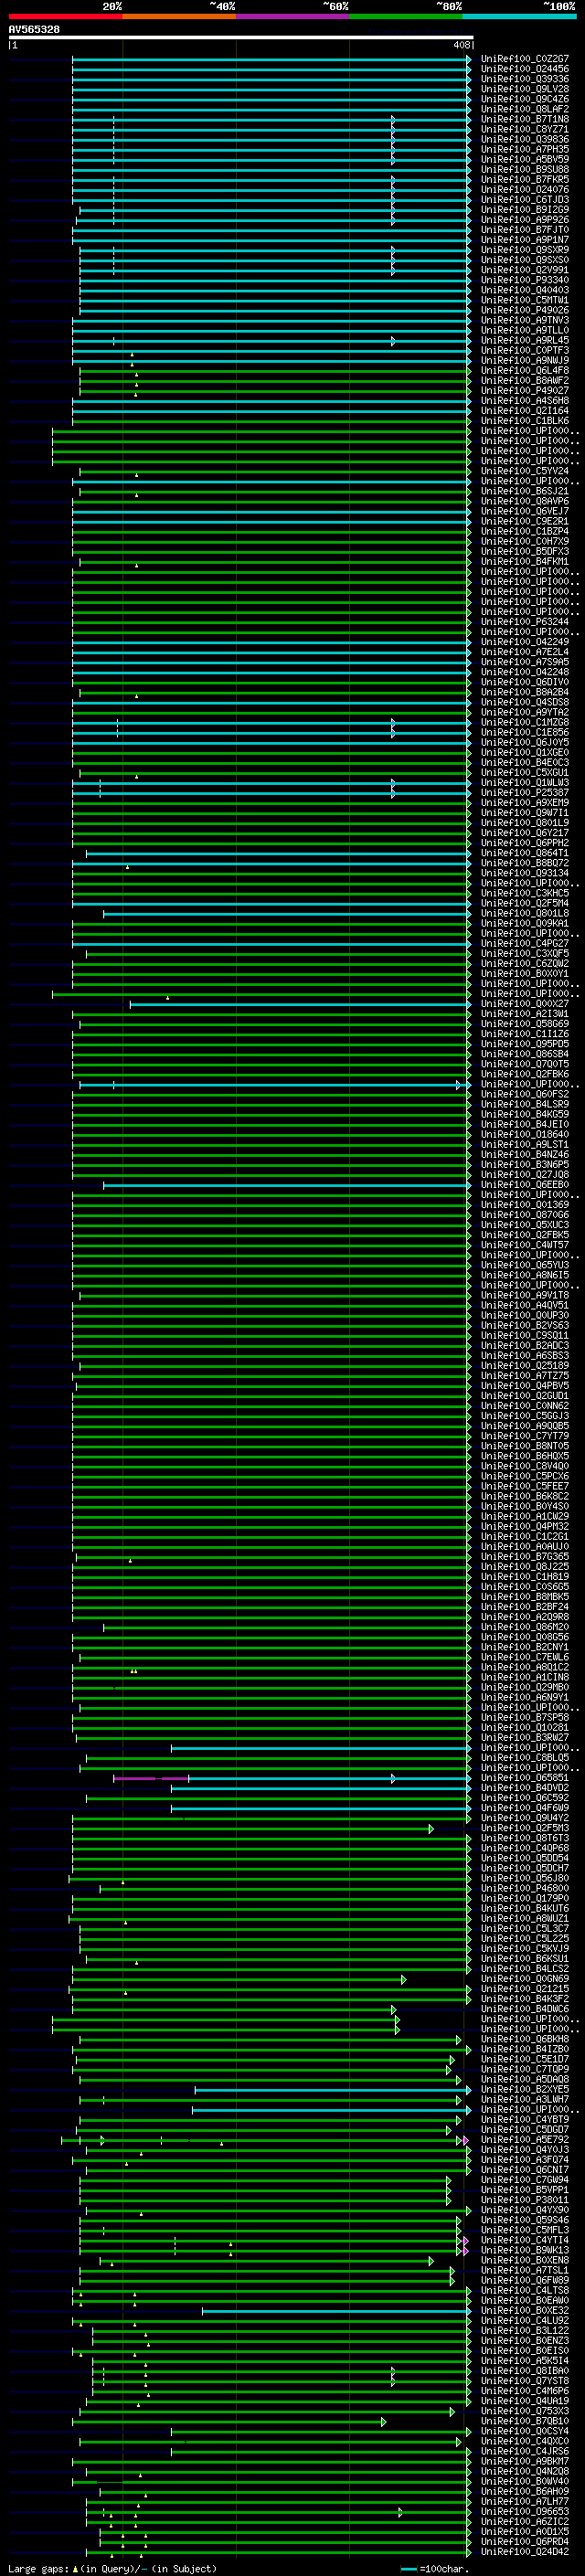Select the UniRef100_A9TNV3 label
The image size is (585, 2576).
(x=525, y=320)
